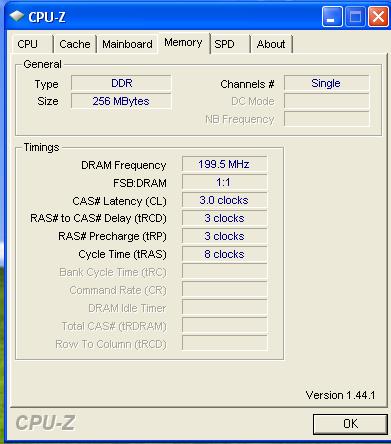Screen dimensions: 391x444
Task: Minimize the CPU-Z window
Action: point(332,16)
